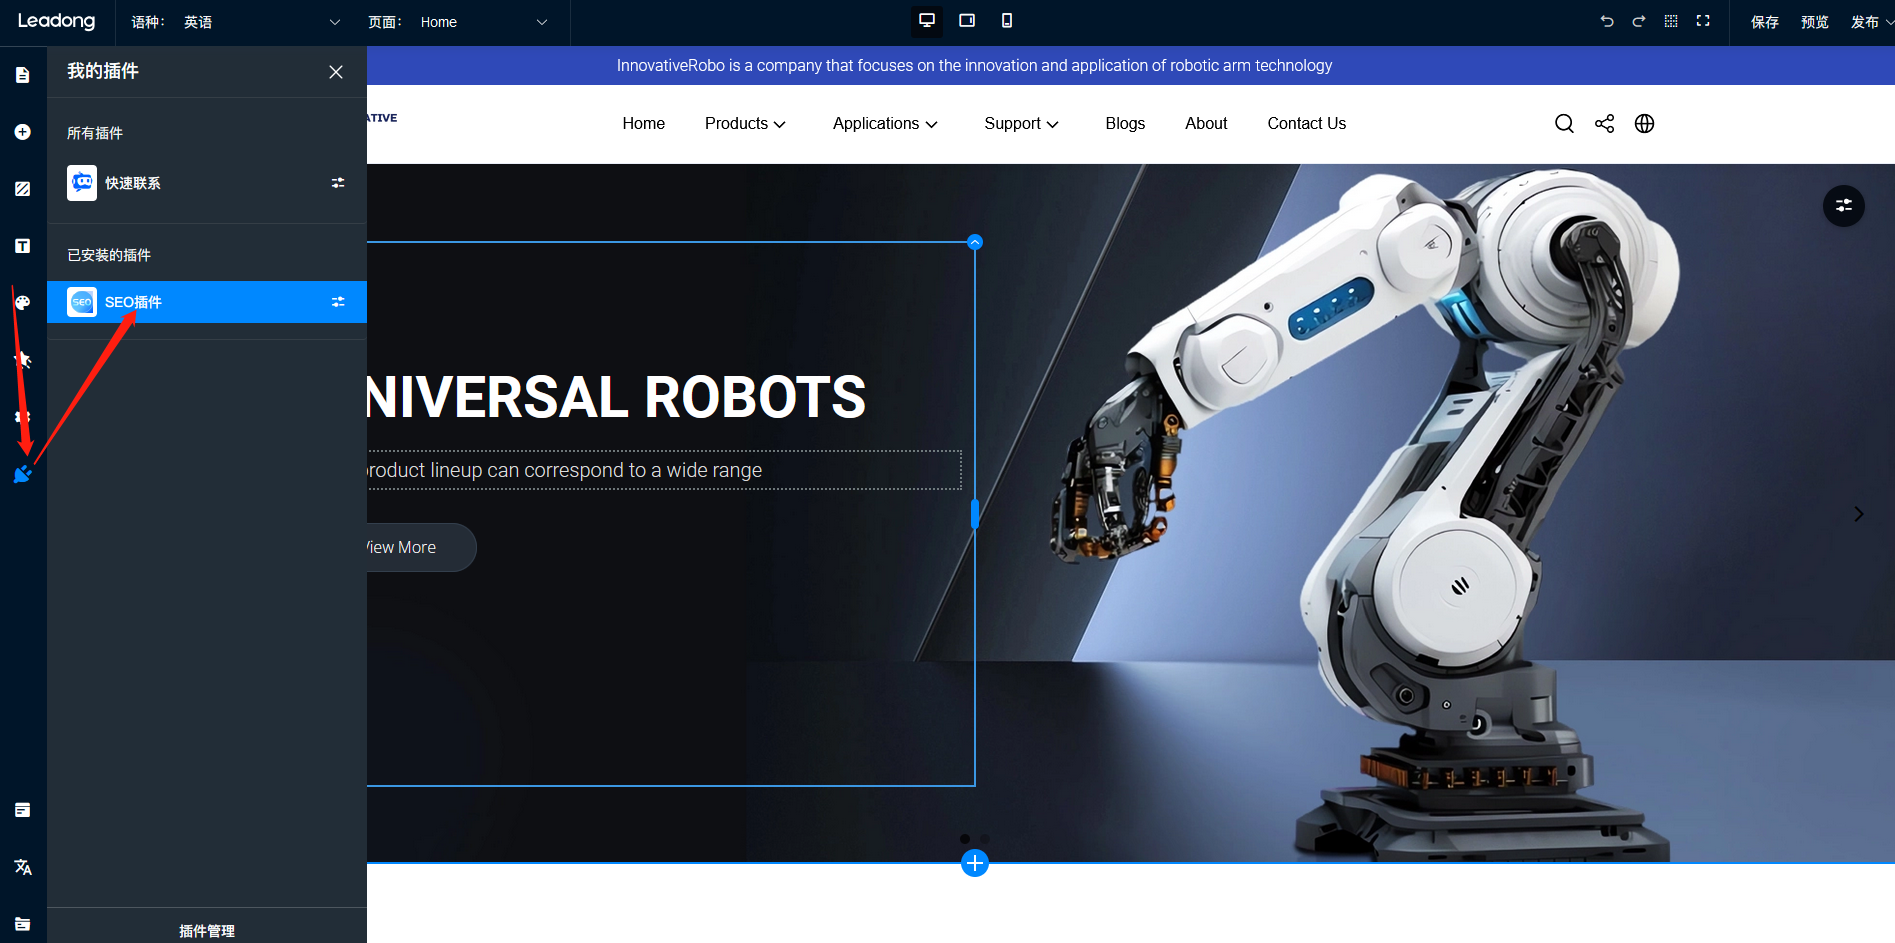Click 插件管理 at panel bottom
This screenshot has height=943, width=1895.
(207, 930)
